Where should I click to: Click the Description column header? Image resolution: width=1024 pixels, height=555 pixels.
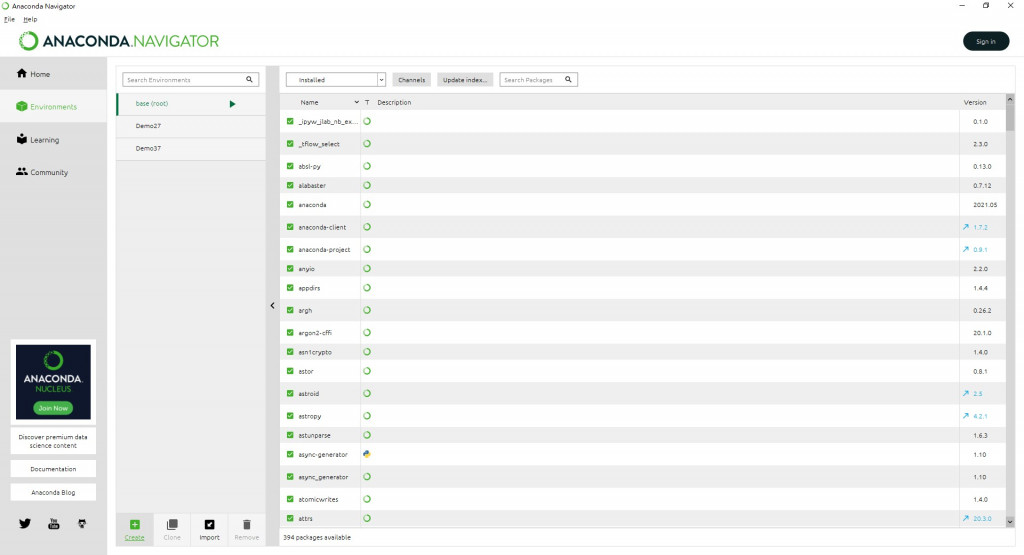[394, 103]
